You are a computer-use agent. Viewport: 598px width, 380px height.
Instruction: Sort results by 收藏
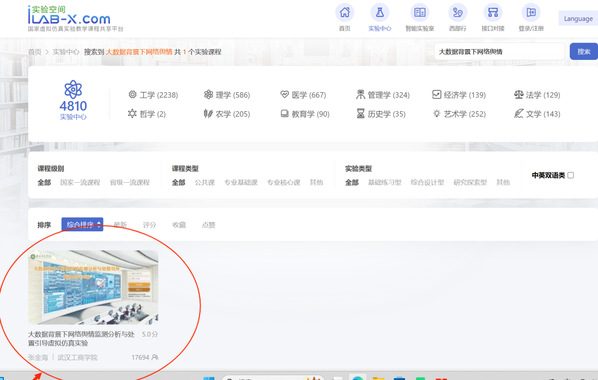point(179,225)
